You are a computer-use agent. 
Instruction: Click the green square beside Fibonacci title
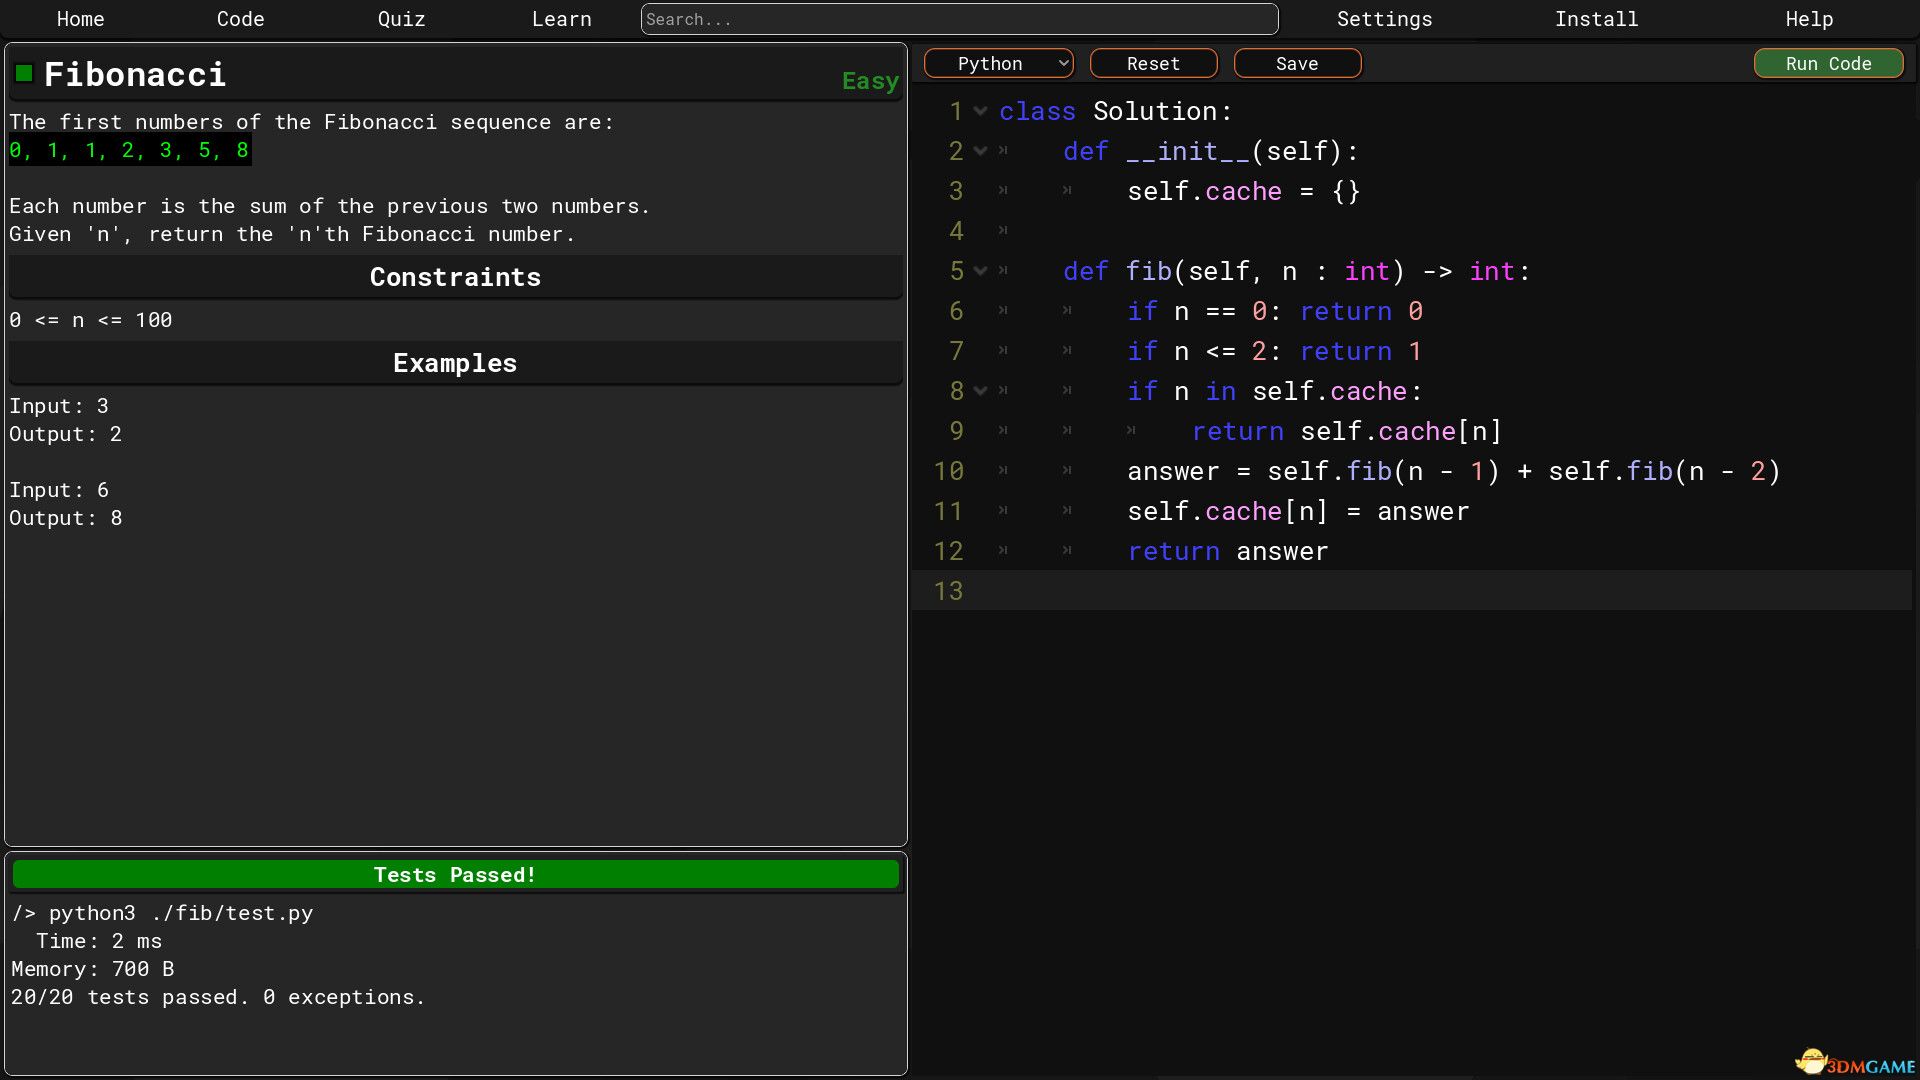tap(24, 73)
